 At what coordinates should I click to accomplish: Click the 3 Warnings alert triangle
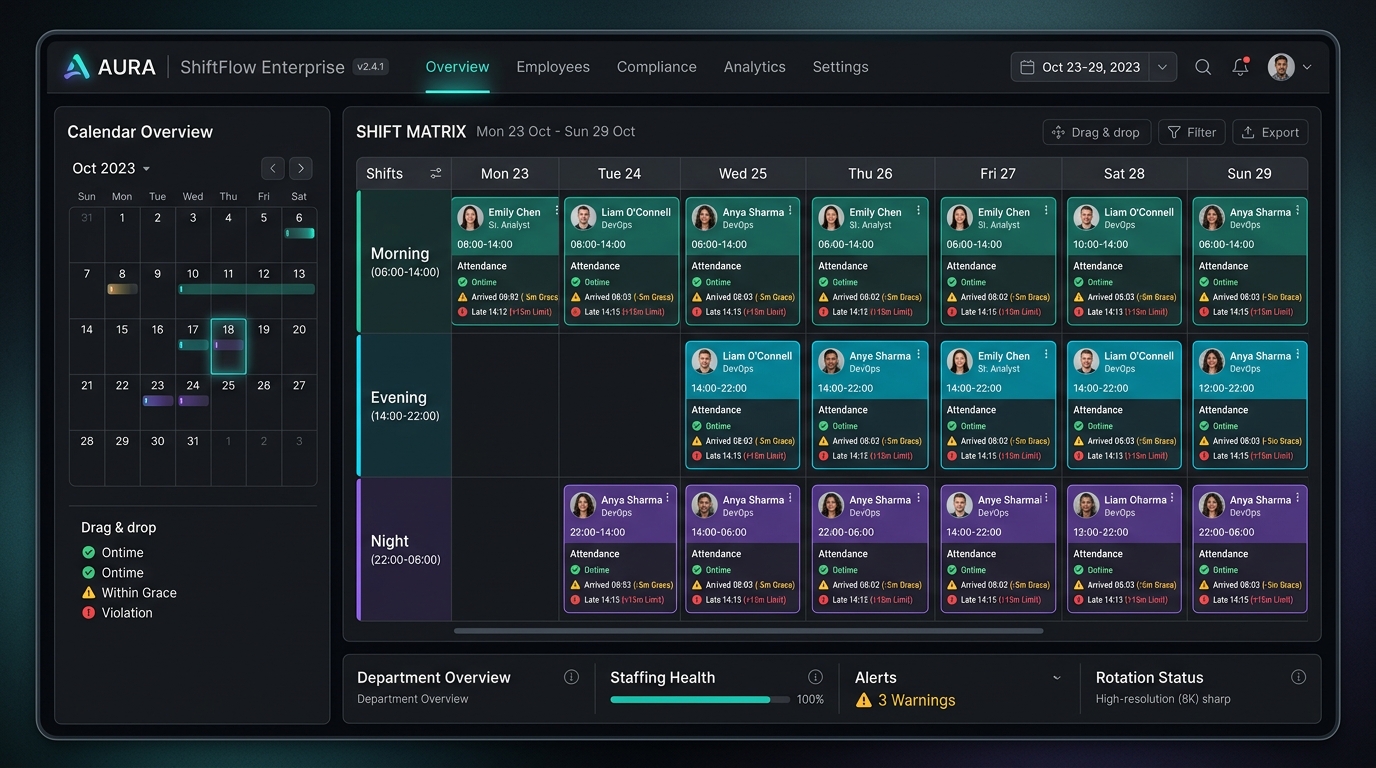(x=864, y=700)
